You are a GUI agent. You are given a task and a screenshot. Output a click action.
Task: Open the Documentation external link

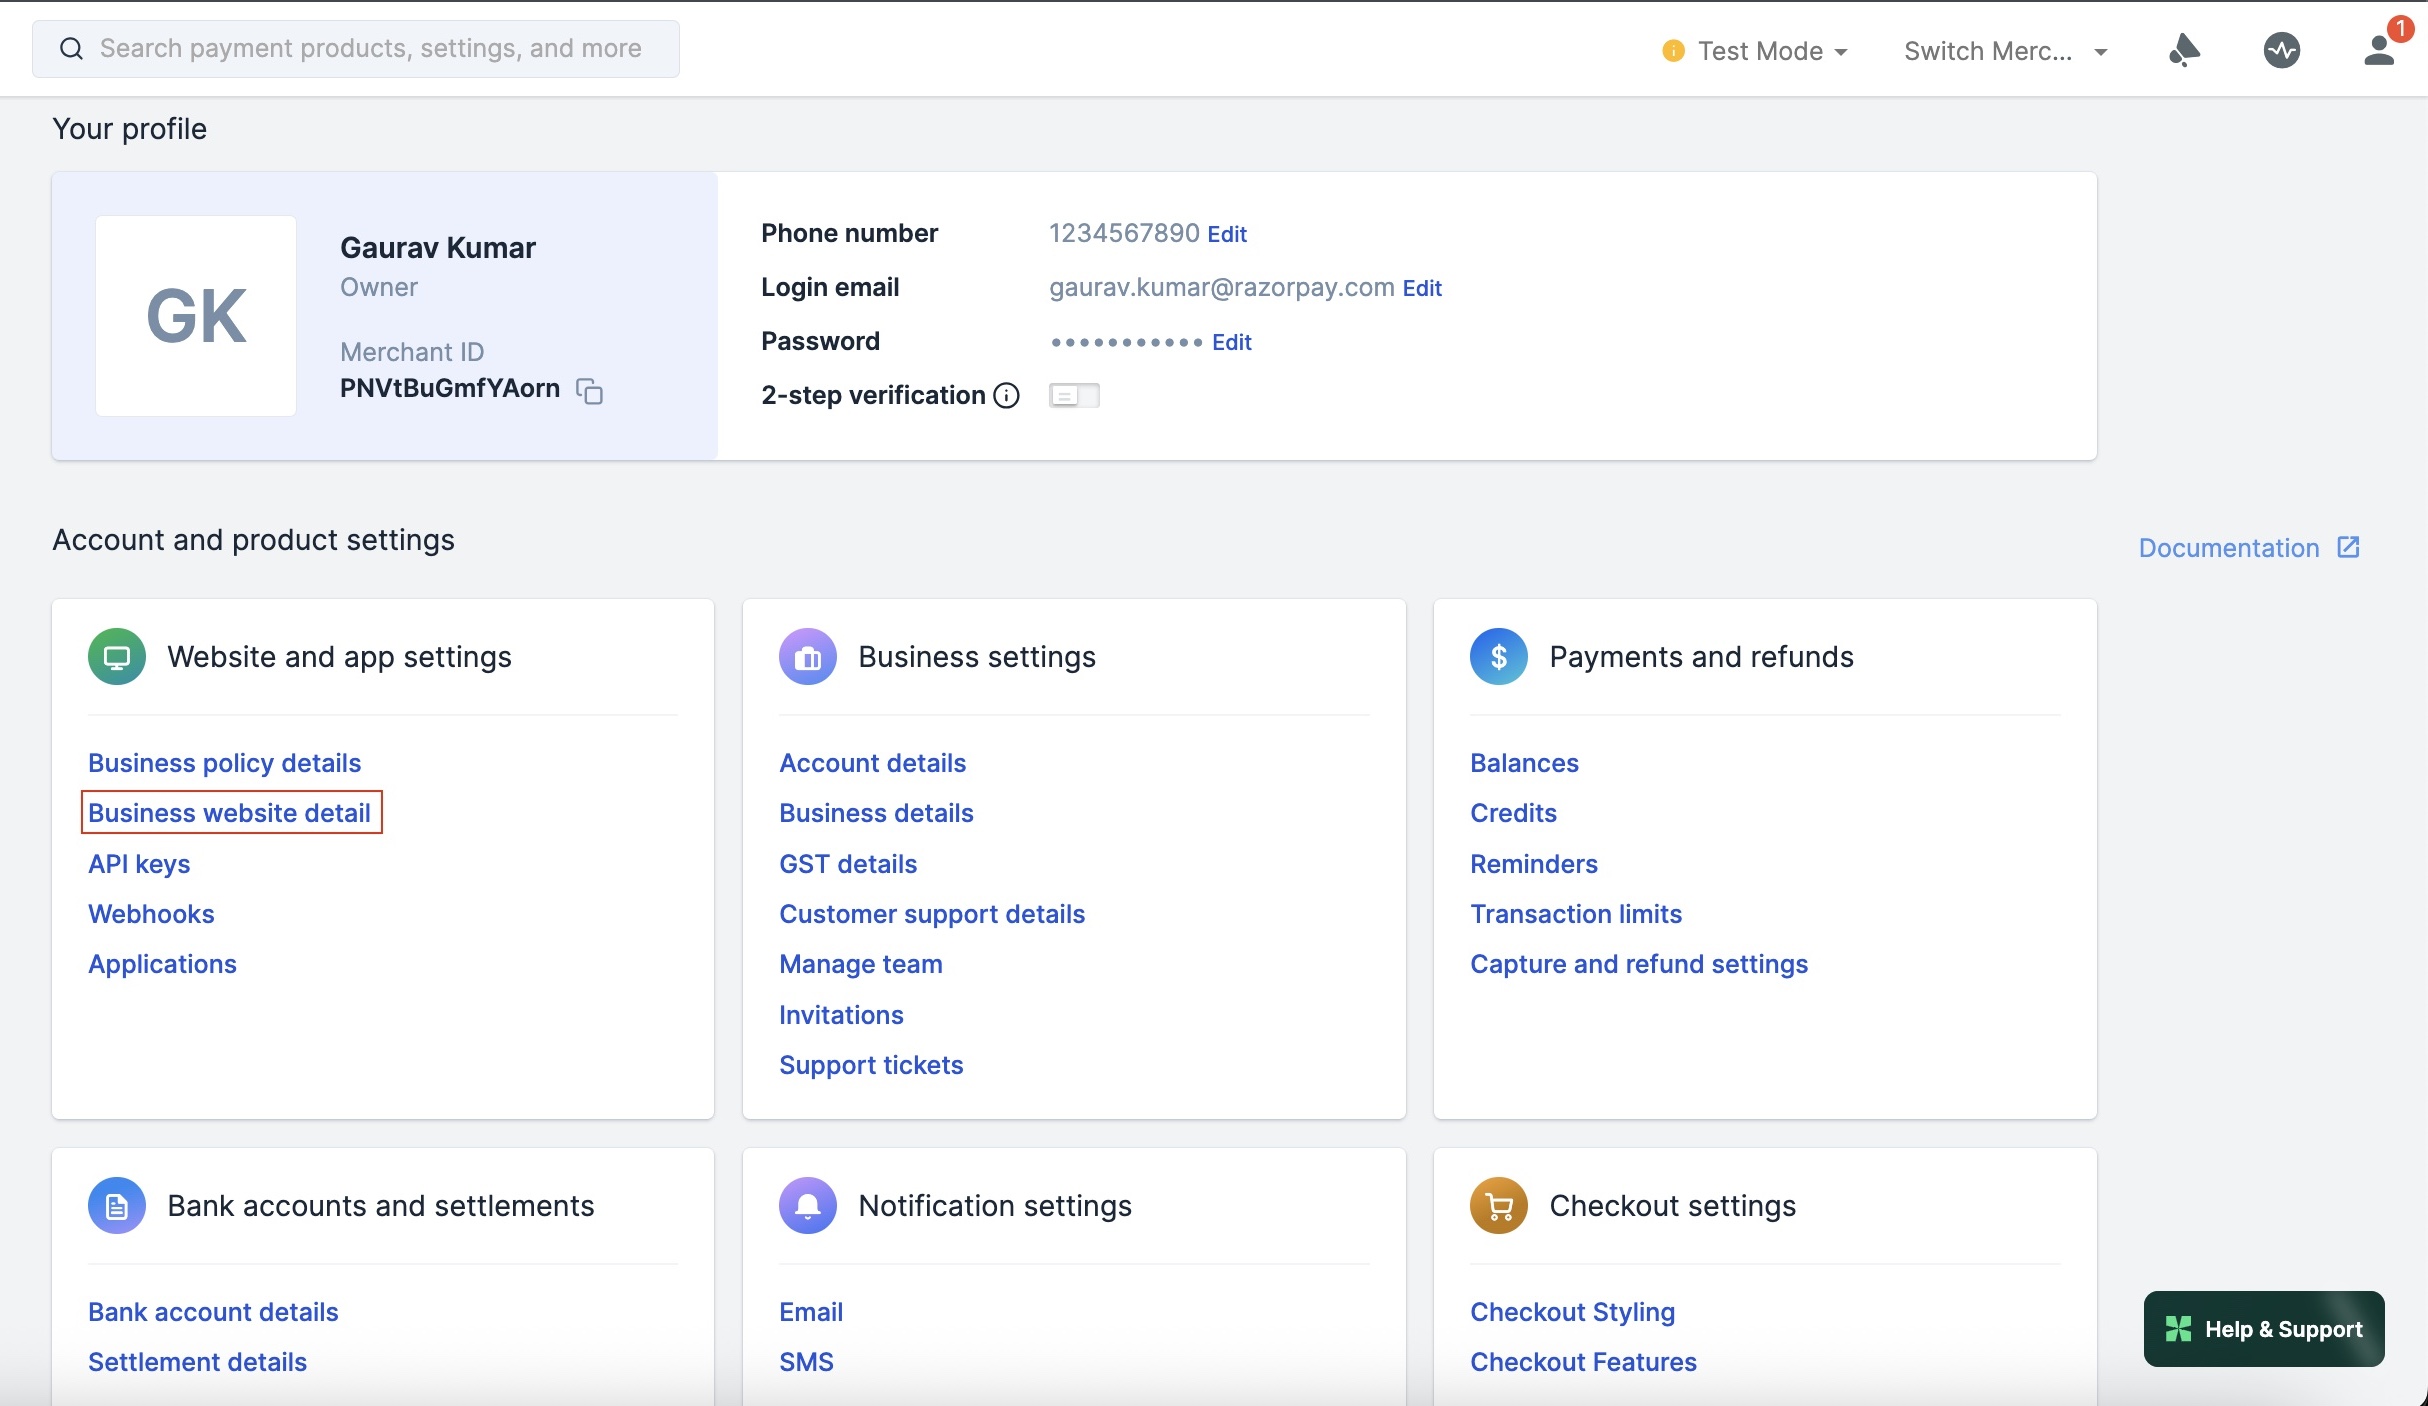2248,548
